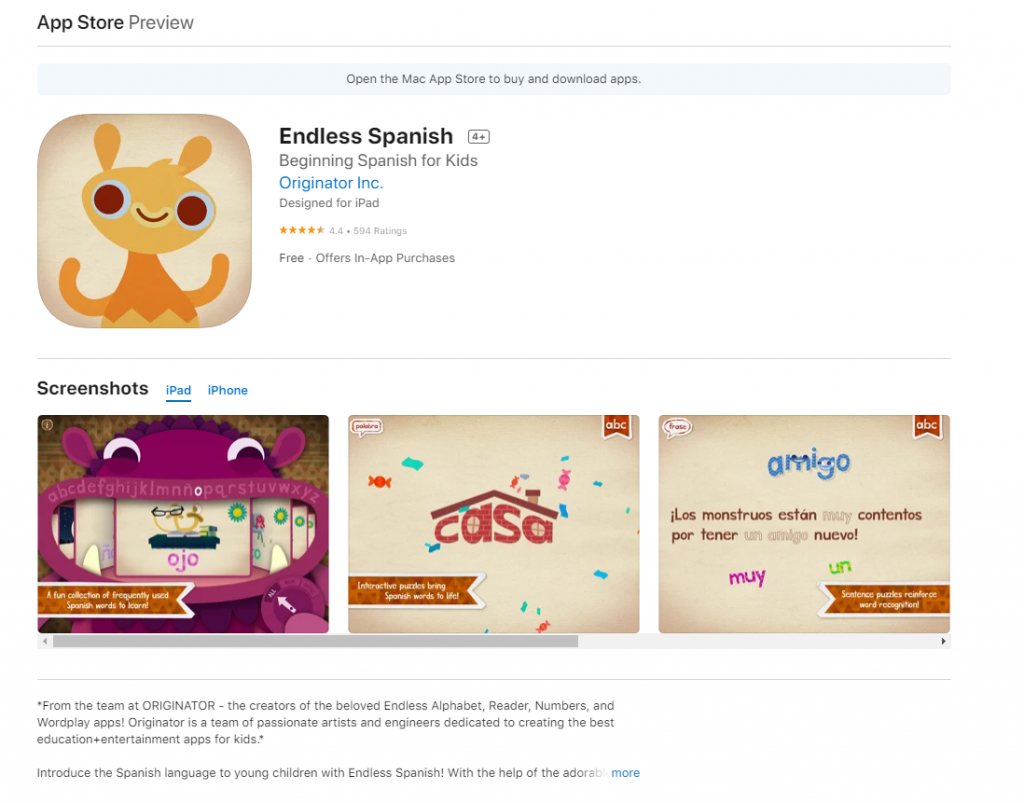Click the palabra speech bubble icon
Screen dimensions: 1024x803
367,427
